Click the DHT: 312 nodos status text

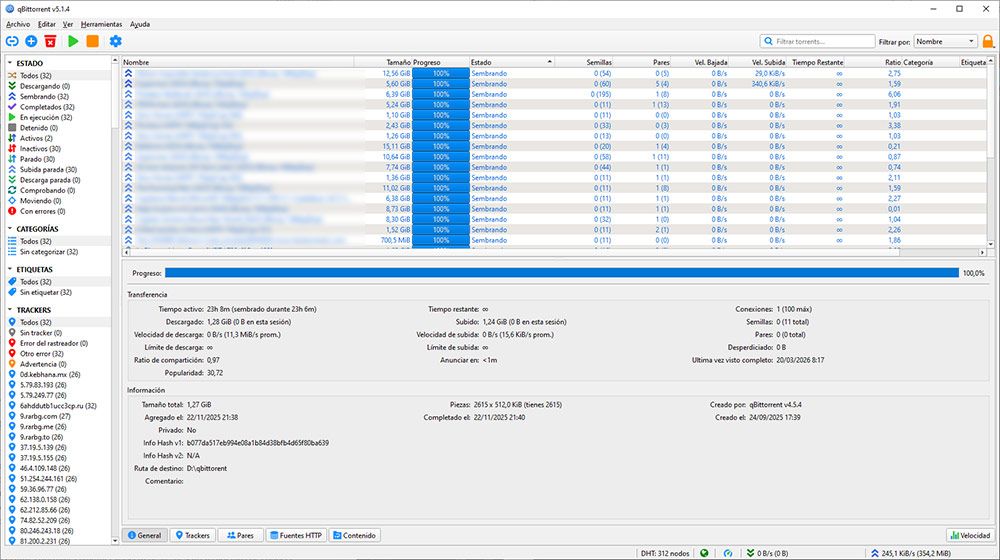pos(665,553)
